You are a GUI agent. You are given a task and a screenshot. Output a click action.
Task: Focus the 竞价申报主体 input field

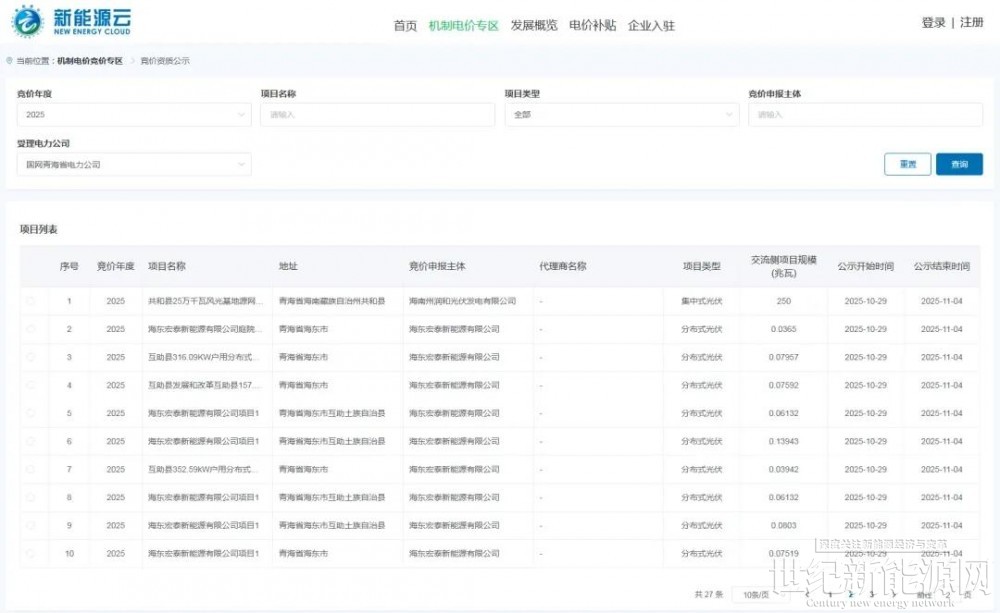point(865,115)
